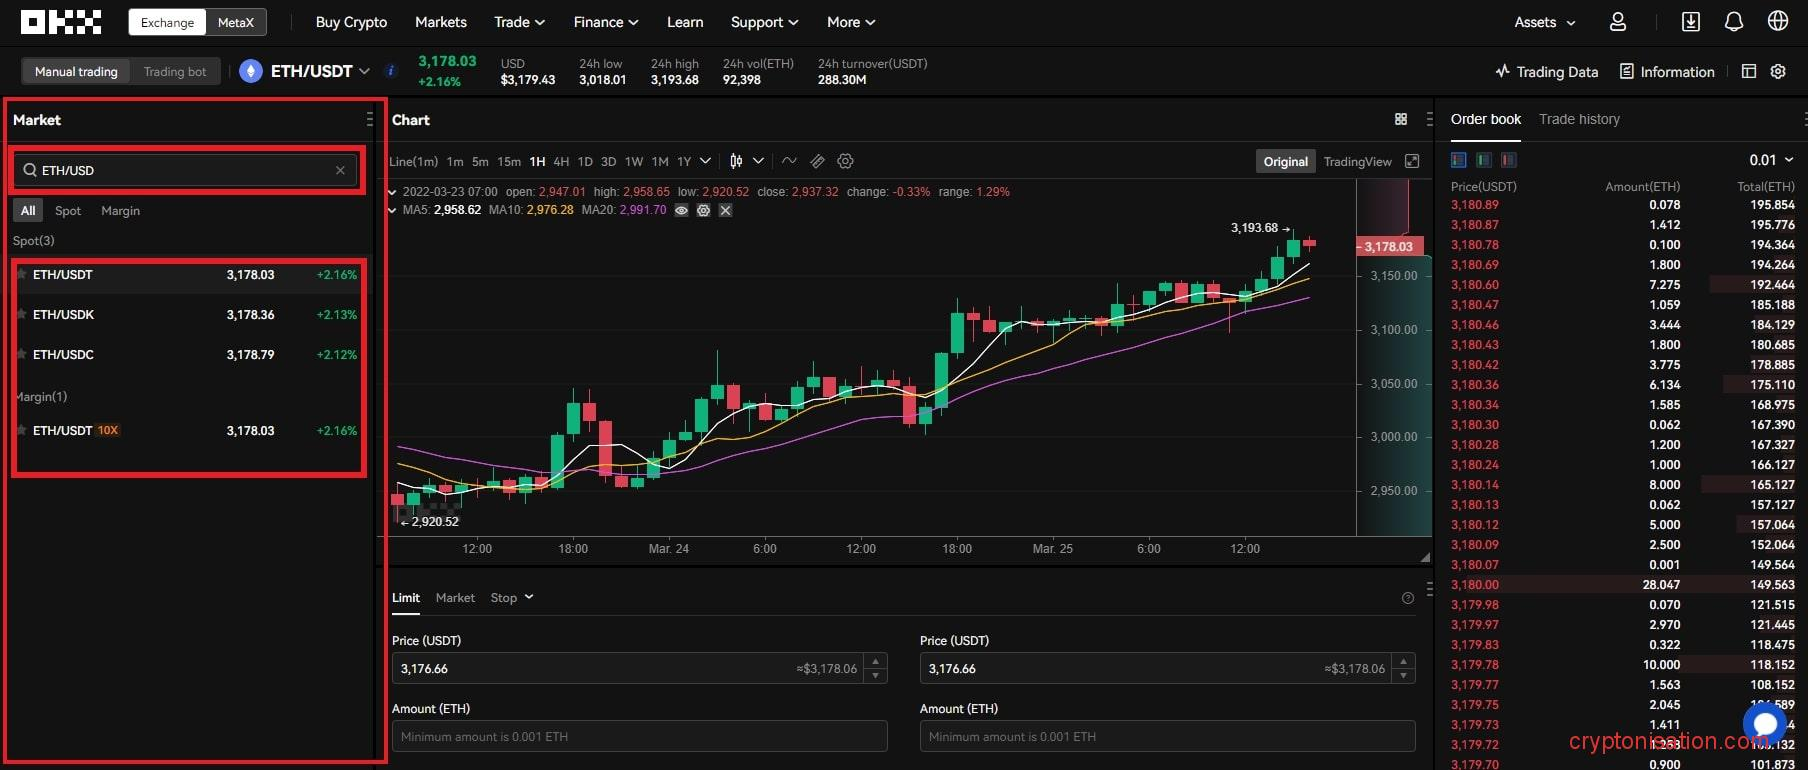Open the live chat support bubble
Image resolution: width=1808 pixels, height=770 pixels.
[1765, 723]
